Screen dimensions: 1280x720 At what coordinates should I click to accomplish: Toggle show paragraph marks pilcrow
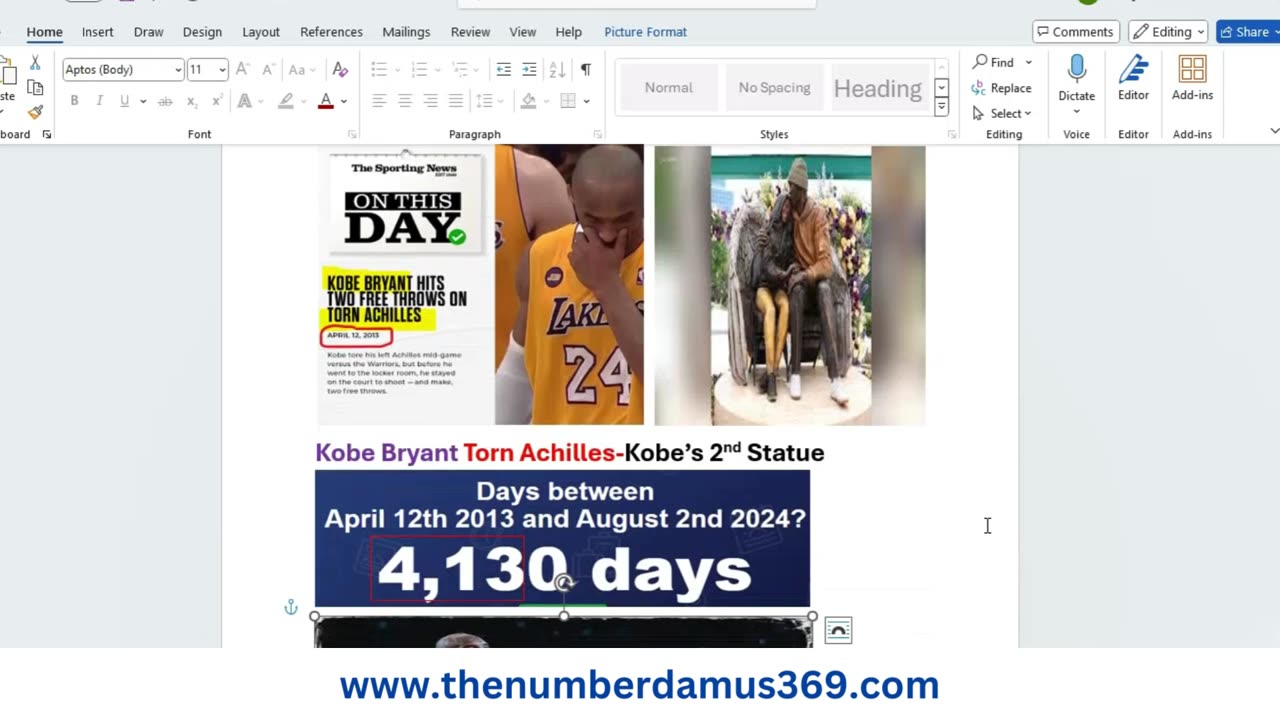586,70
